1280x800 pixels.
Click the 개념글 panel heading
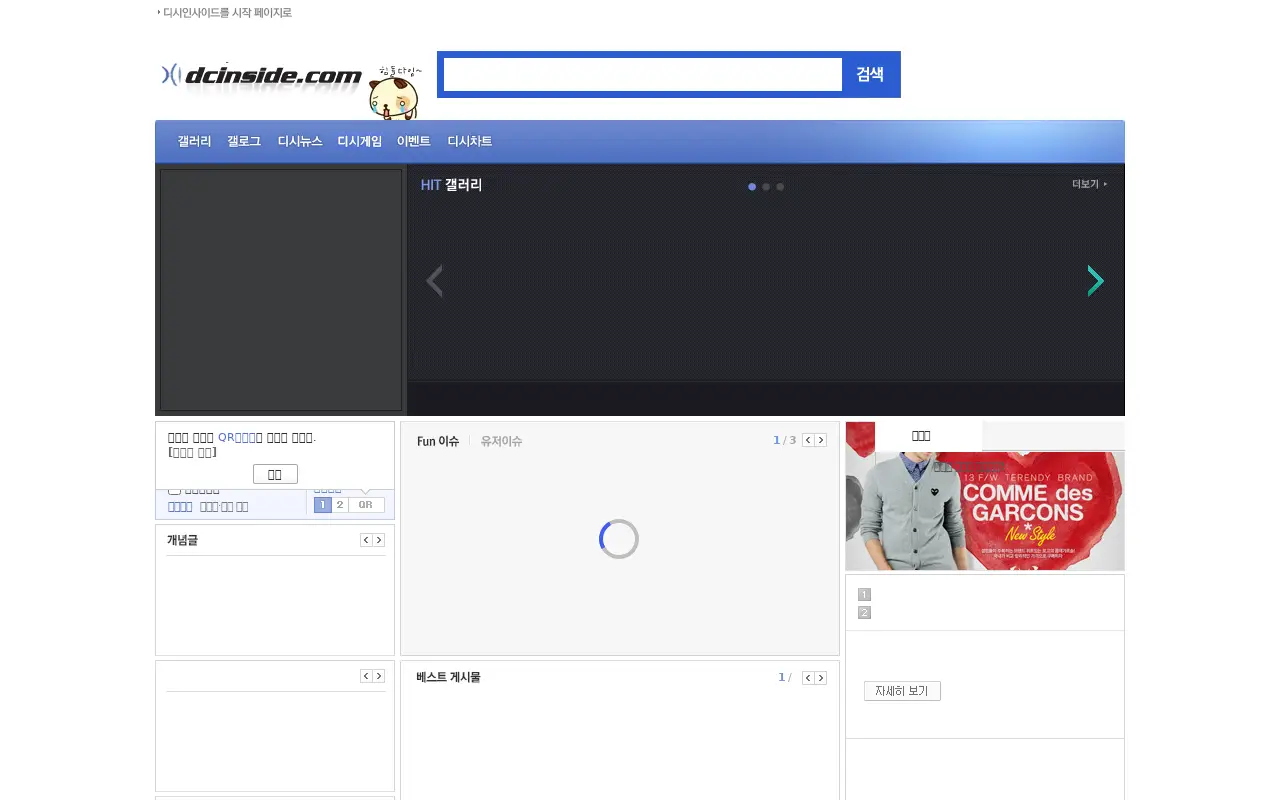182,540
